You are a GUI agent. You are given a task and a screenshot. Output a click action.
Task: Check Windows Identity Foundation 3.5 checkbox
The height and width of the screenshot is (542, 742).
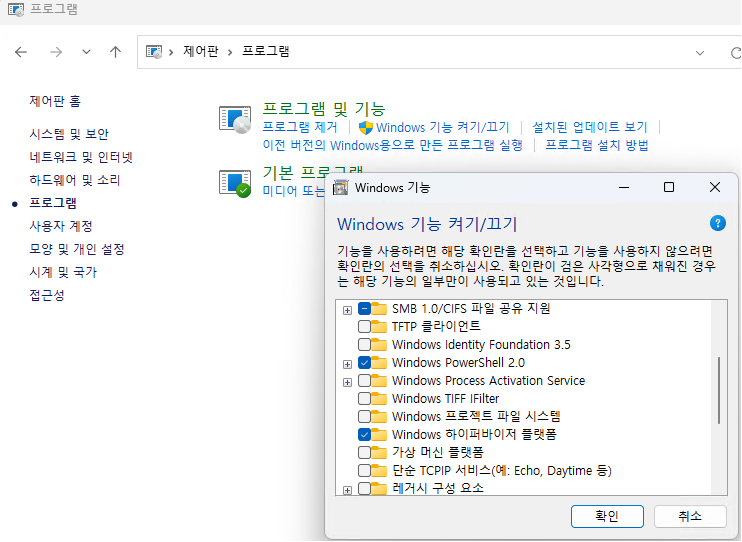[364, 345]
